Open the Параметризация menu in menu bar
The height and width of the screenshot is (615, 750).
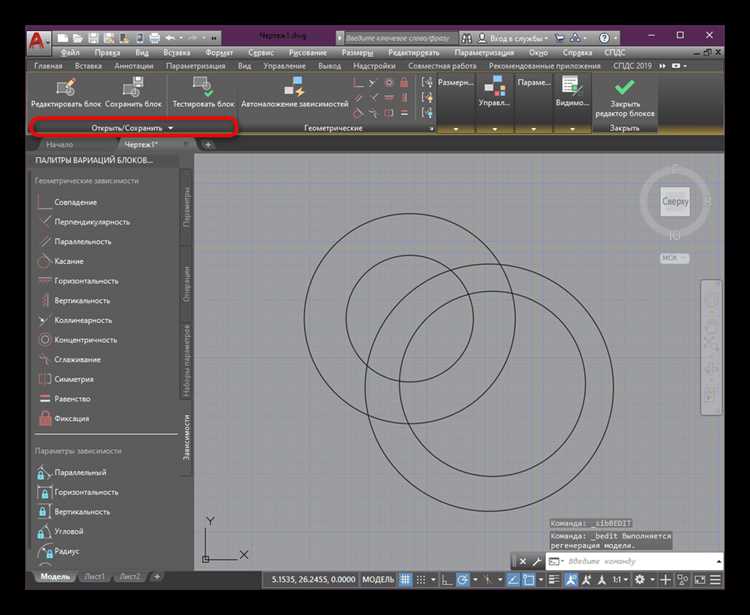[484, 51]
